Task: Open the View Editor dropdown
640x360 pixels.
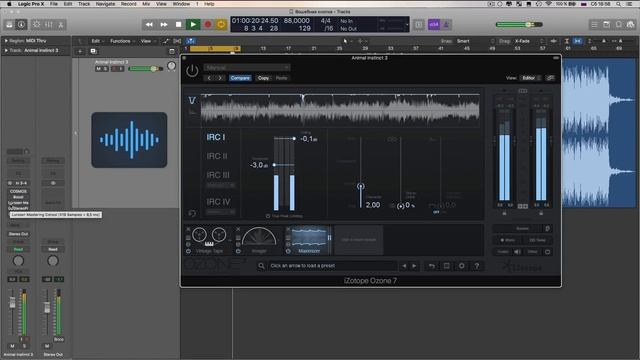Action: (x=530, y=78)
